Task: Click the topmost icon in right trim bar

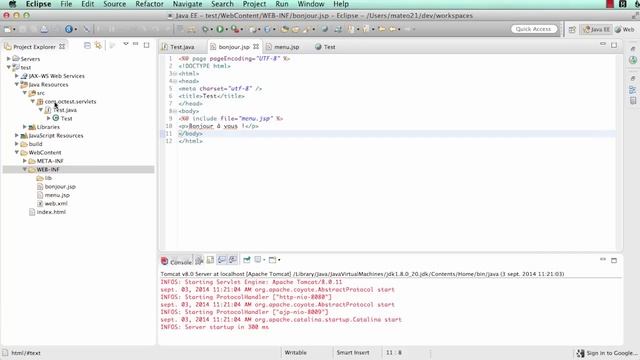Action: click(x=633, y=49)
